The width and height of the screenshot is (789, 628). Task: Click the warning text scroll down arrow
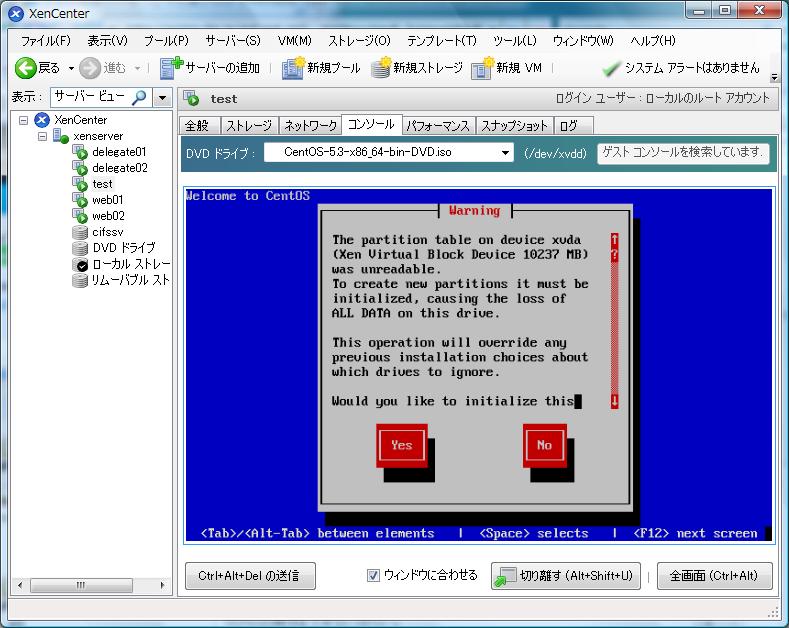[x=614, y=402]
